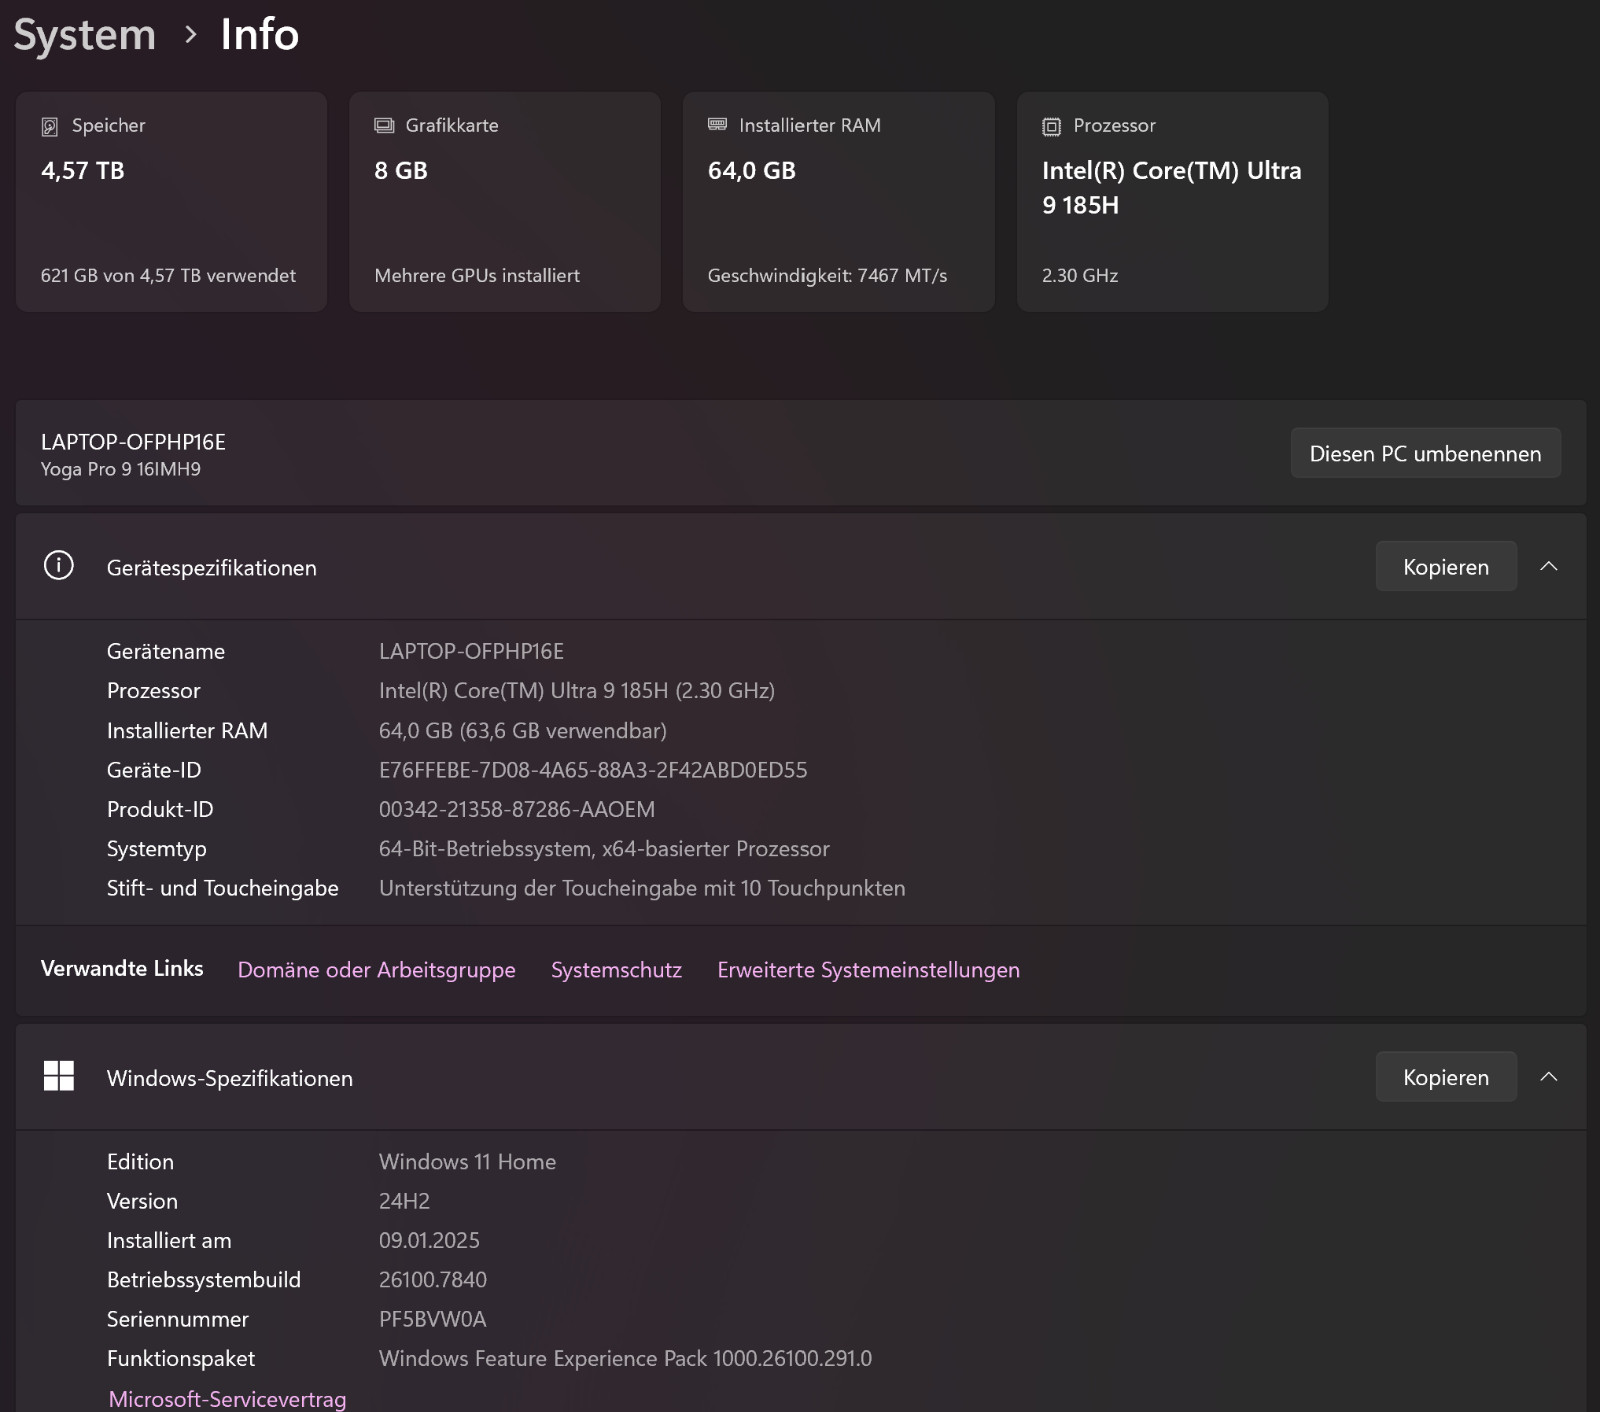Click the Seriennummer value PF5BVW0A
Viewport: 1600px width, 1412px height.
[432, 1319]
